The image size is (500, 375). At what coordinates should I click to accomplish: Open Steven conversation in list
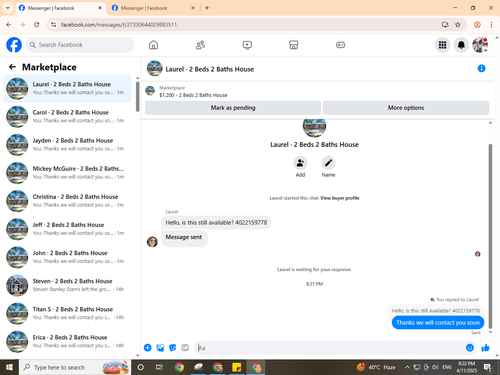coord(68,285)
